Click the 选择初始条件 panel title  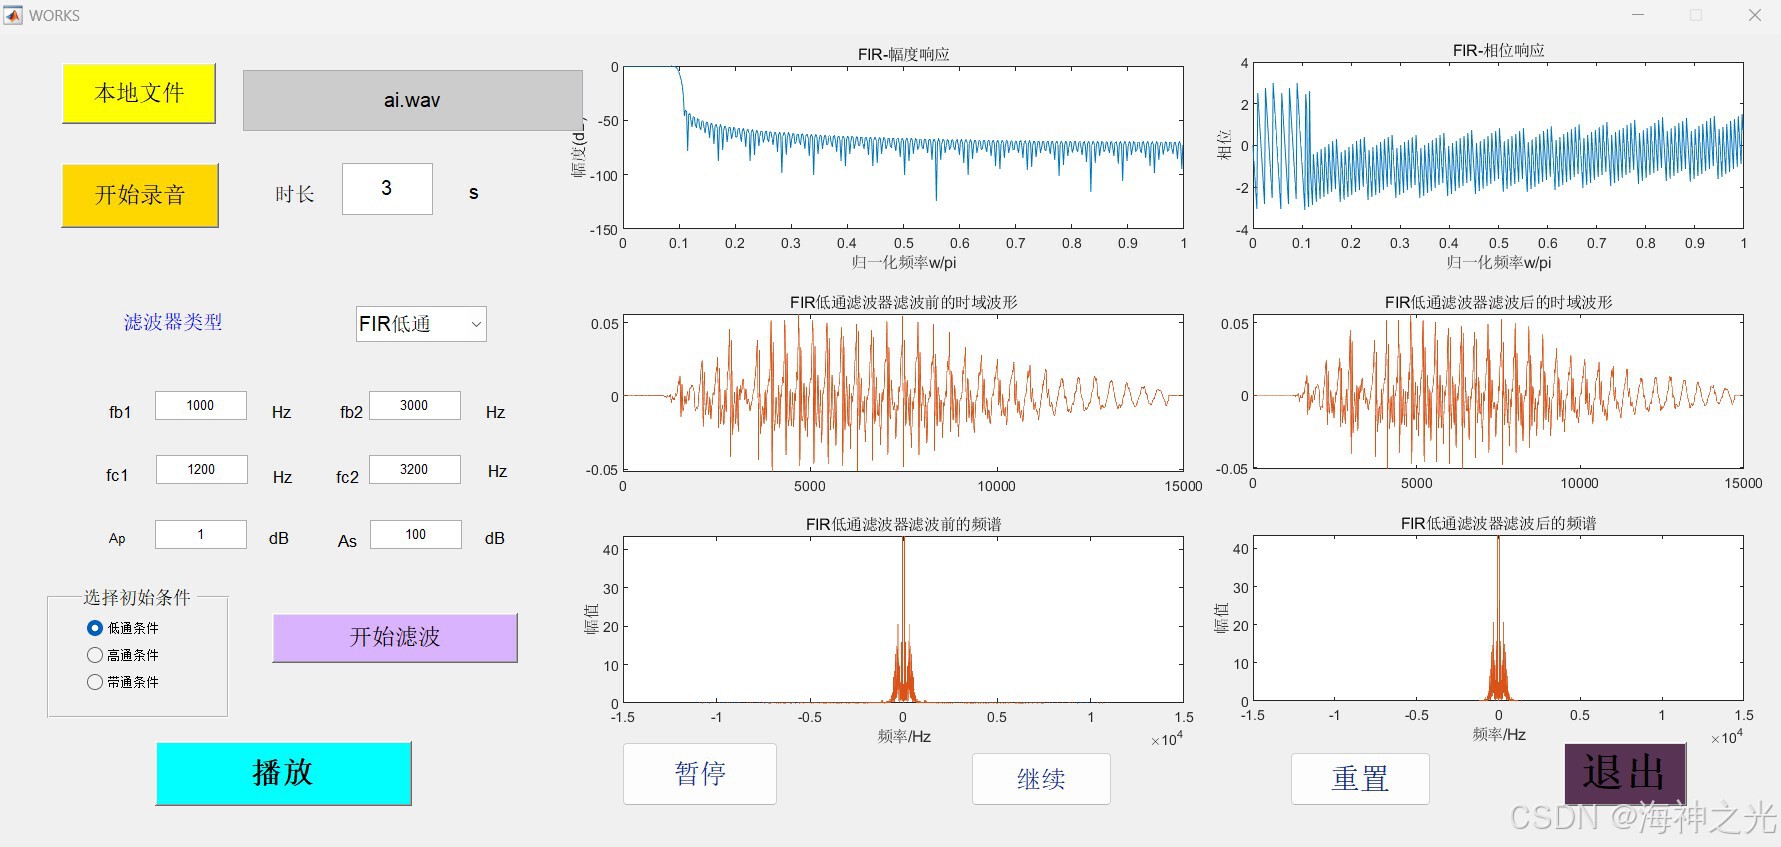click(x=137, y=597)
